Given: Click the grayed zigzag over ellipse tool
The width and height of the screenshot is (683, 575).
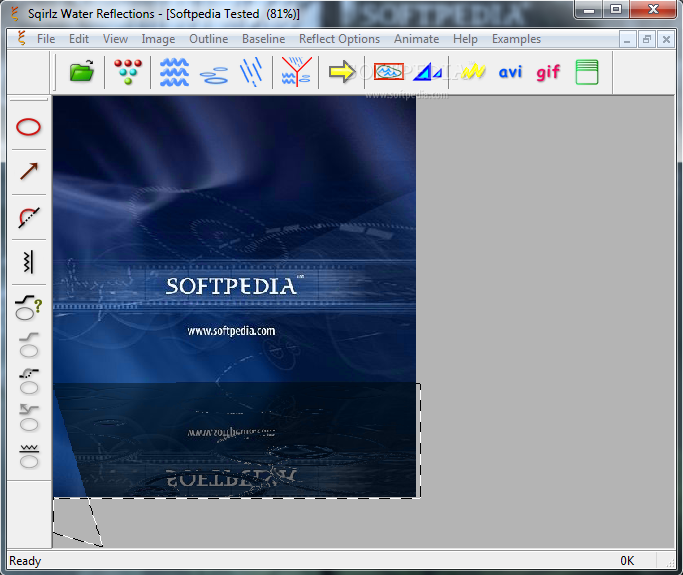Looking at the screenshot, I should click(29, 456).
